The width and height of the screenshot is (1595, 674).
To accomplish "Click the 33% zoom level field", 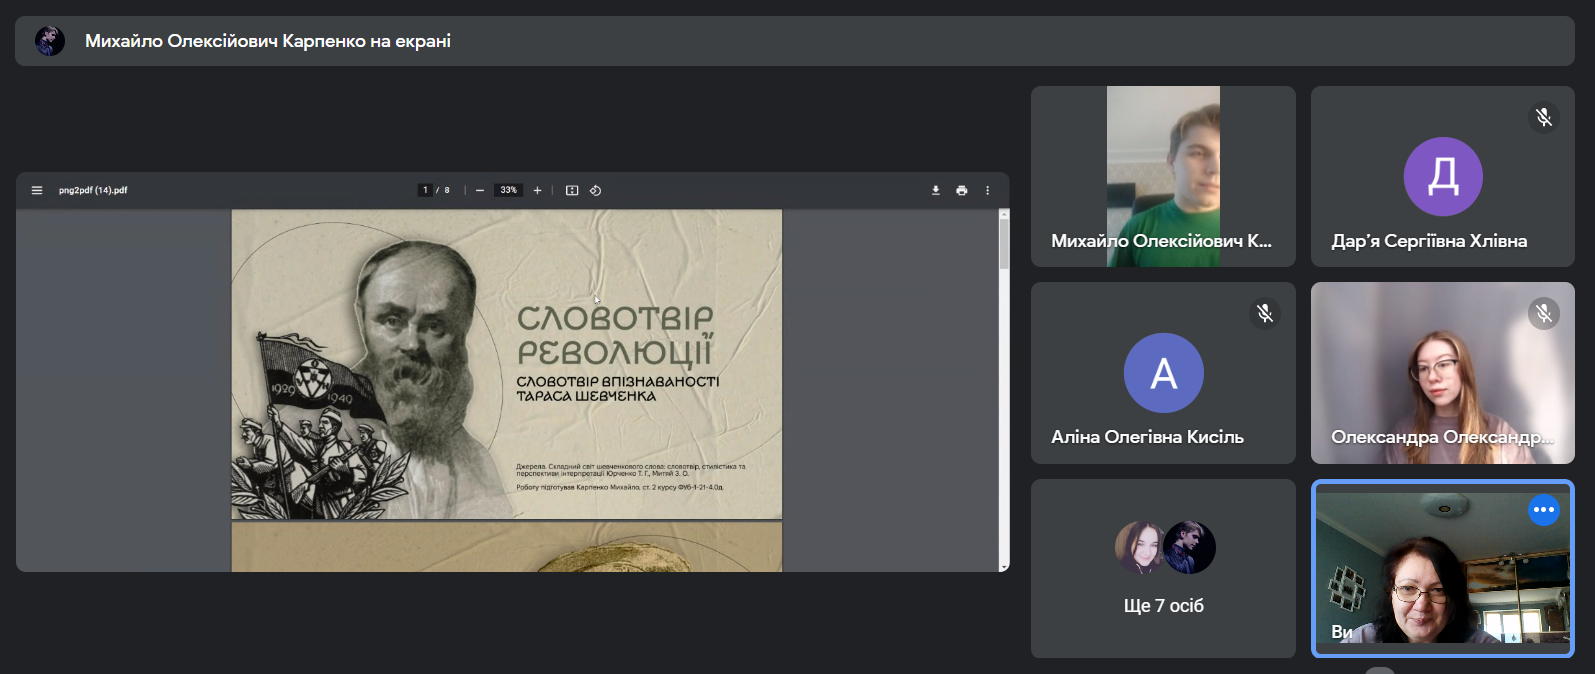I will 508,190.
